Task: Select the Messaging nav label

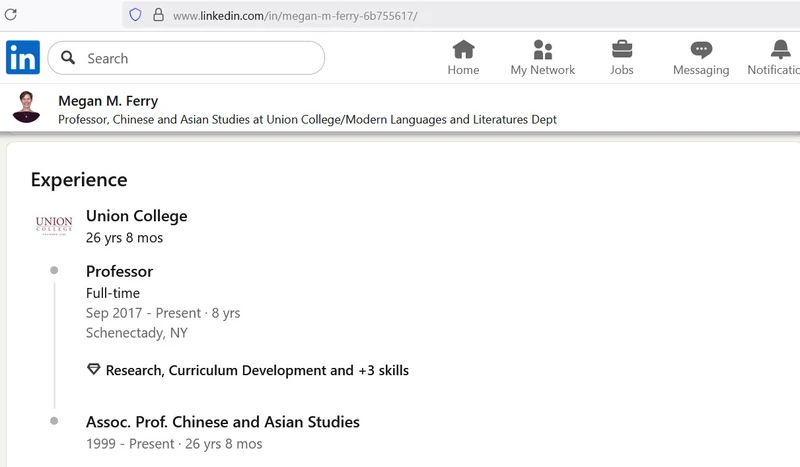Action: [701, 70]
